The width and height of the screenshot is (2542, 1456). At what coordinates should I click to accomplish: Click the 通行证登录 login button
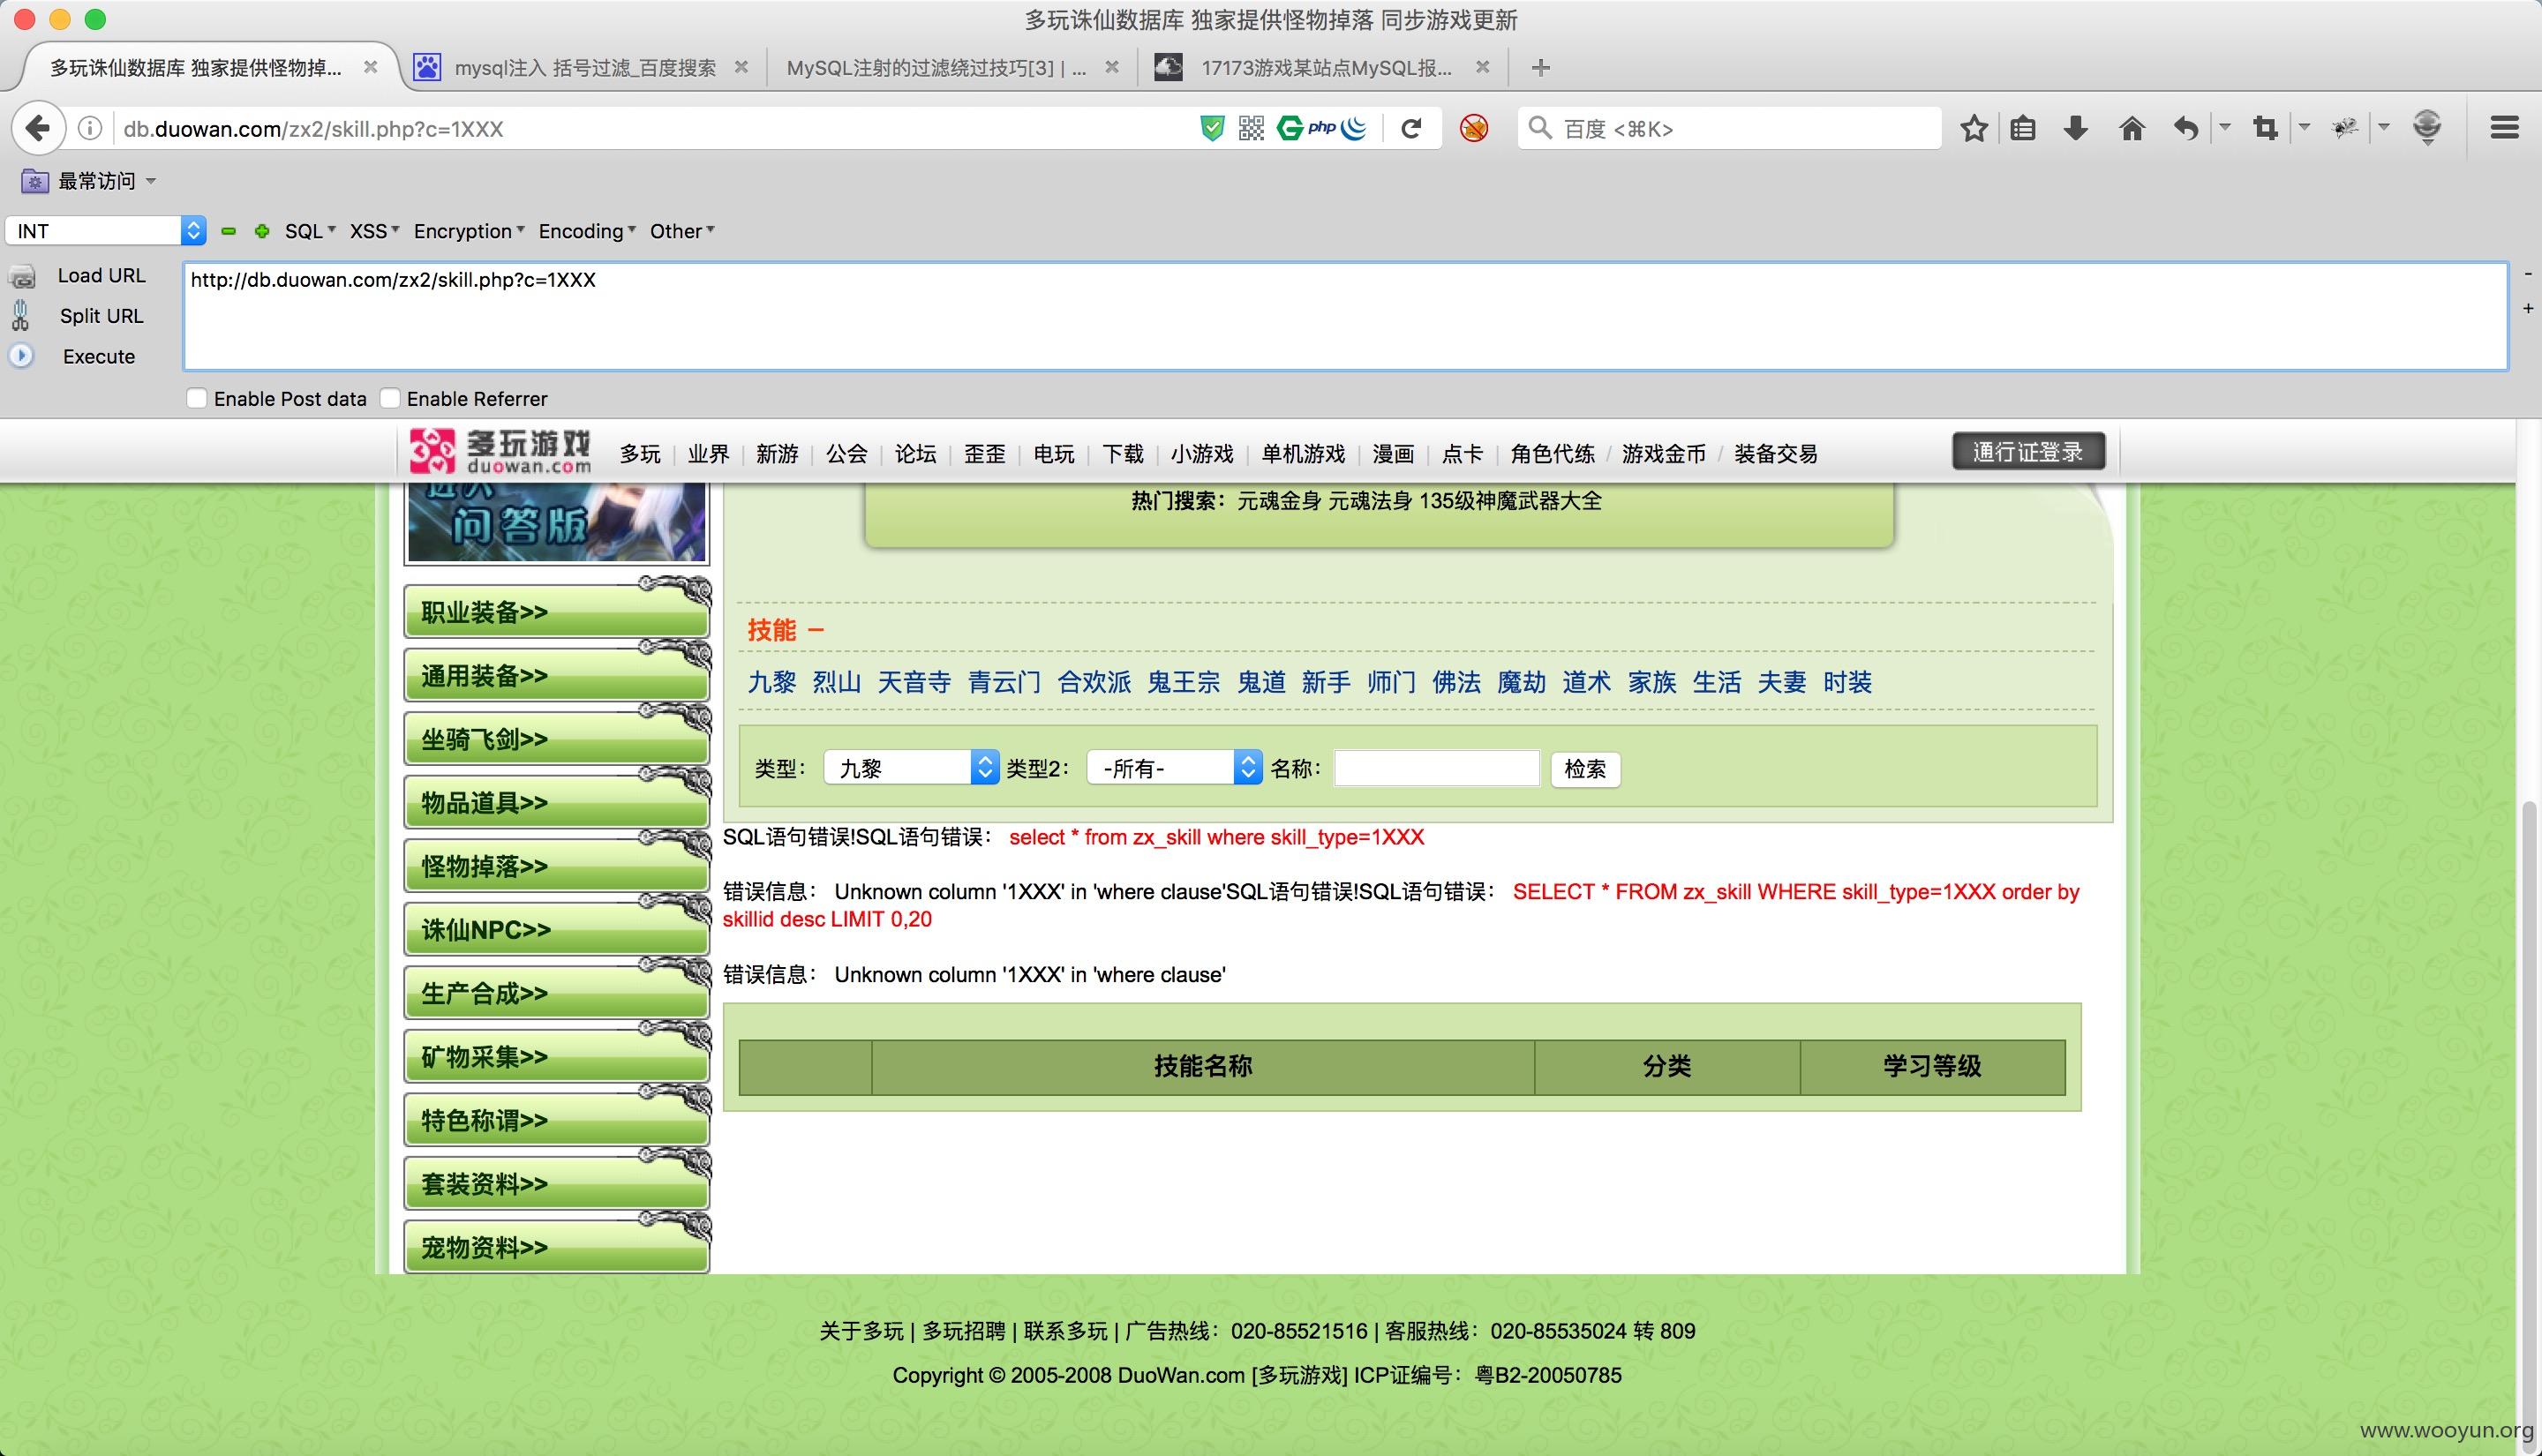click(x=2028, y=451)
